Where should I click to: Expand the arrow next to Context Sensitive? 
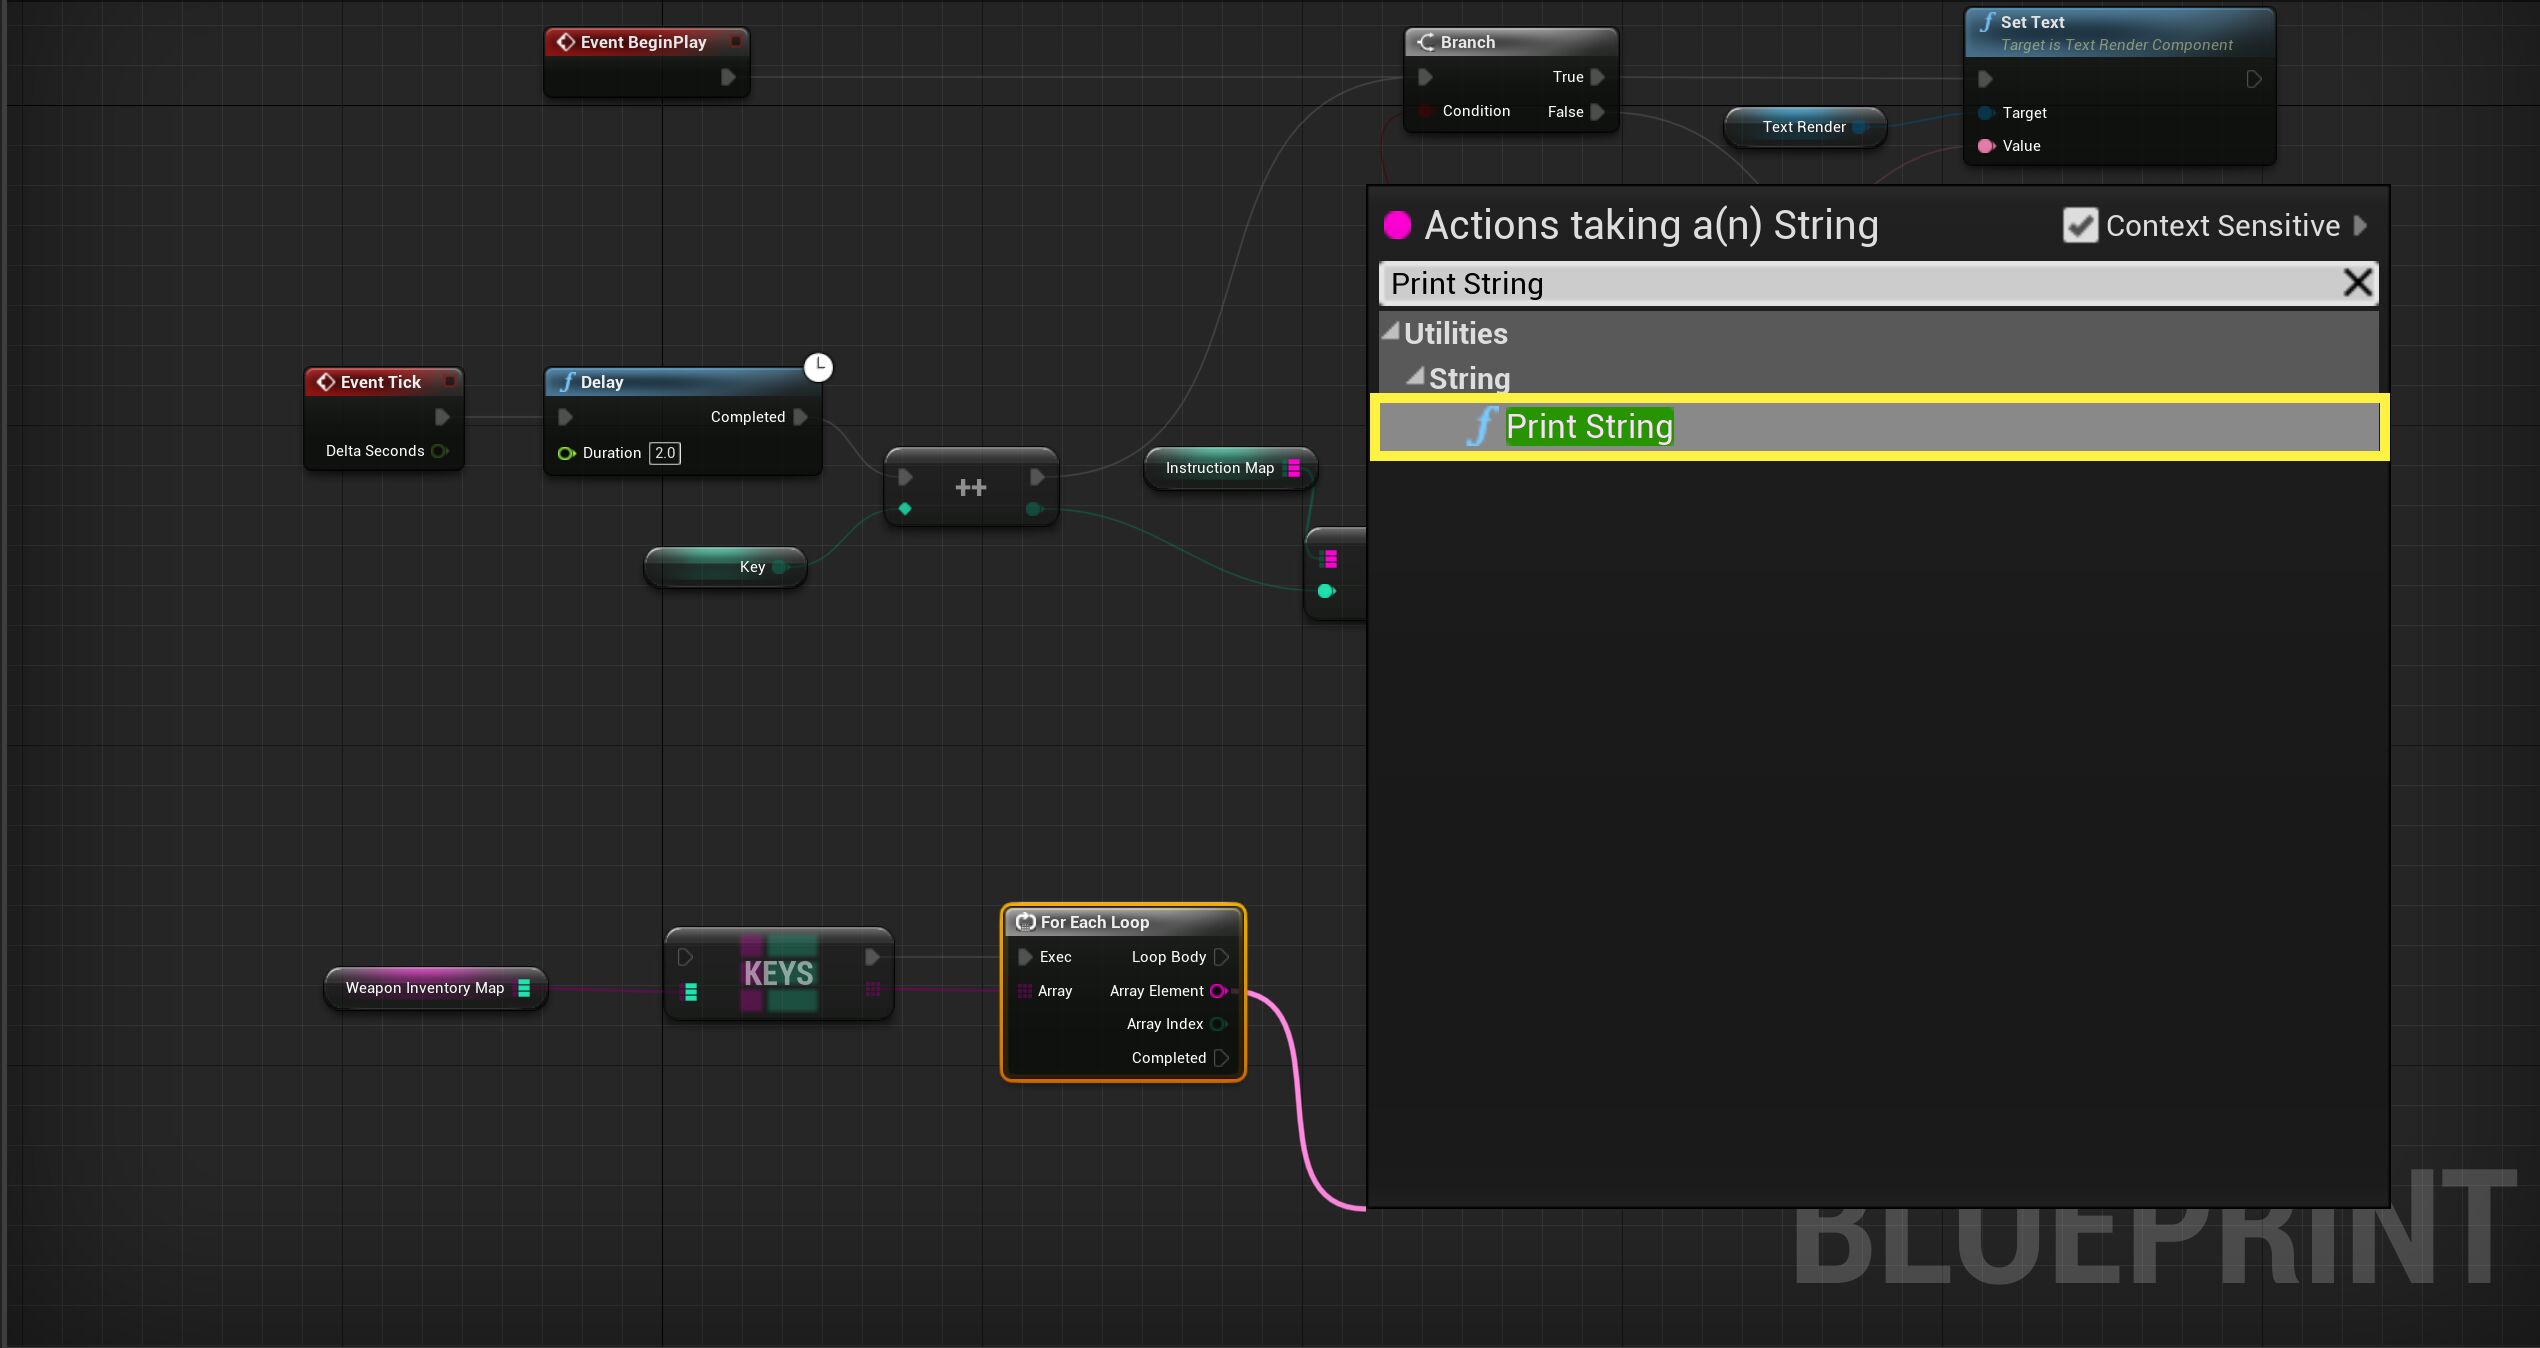click(2360, 225)
